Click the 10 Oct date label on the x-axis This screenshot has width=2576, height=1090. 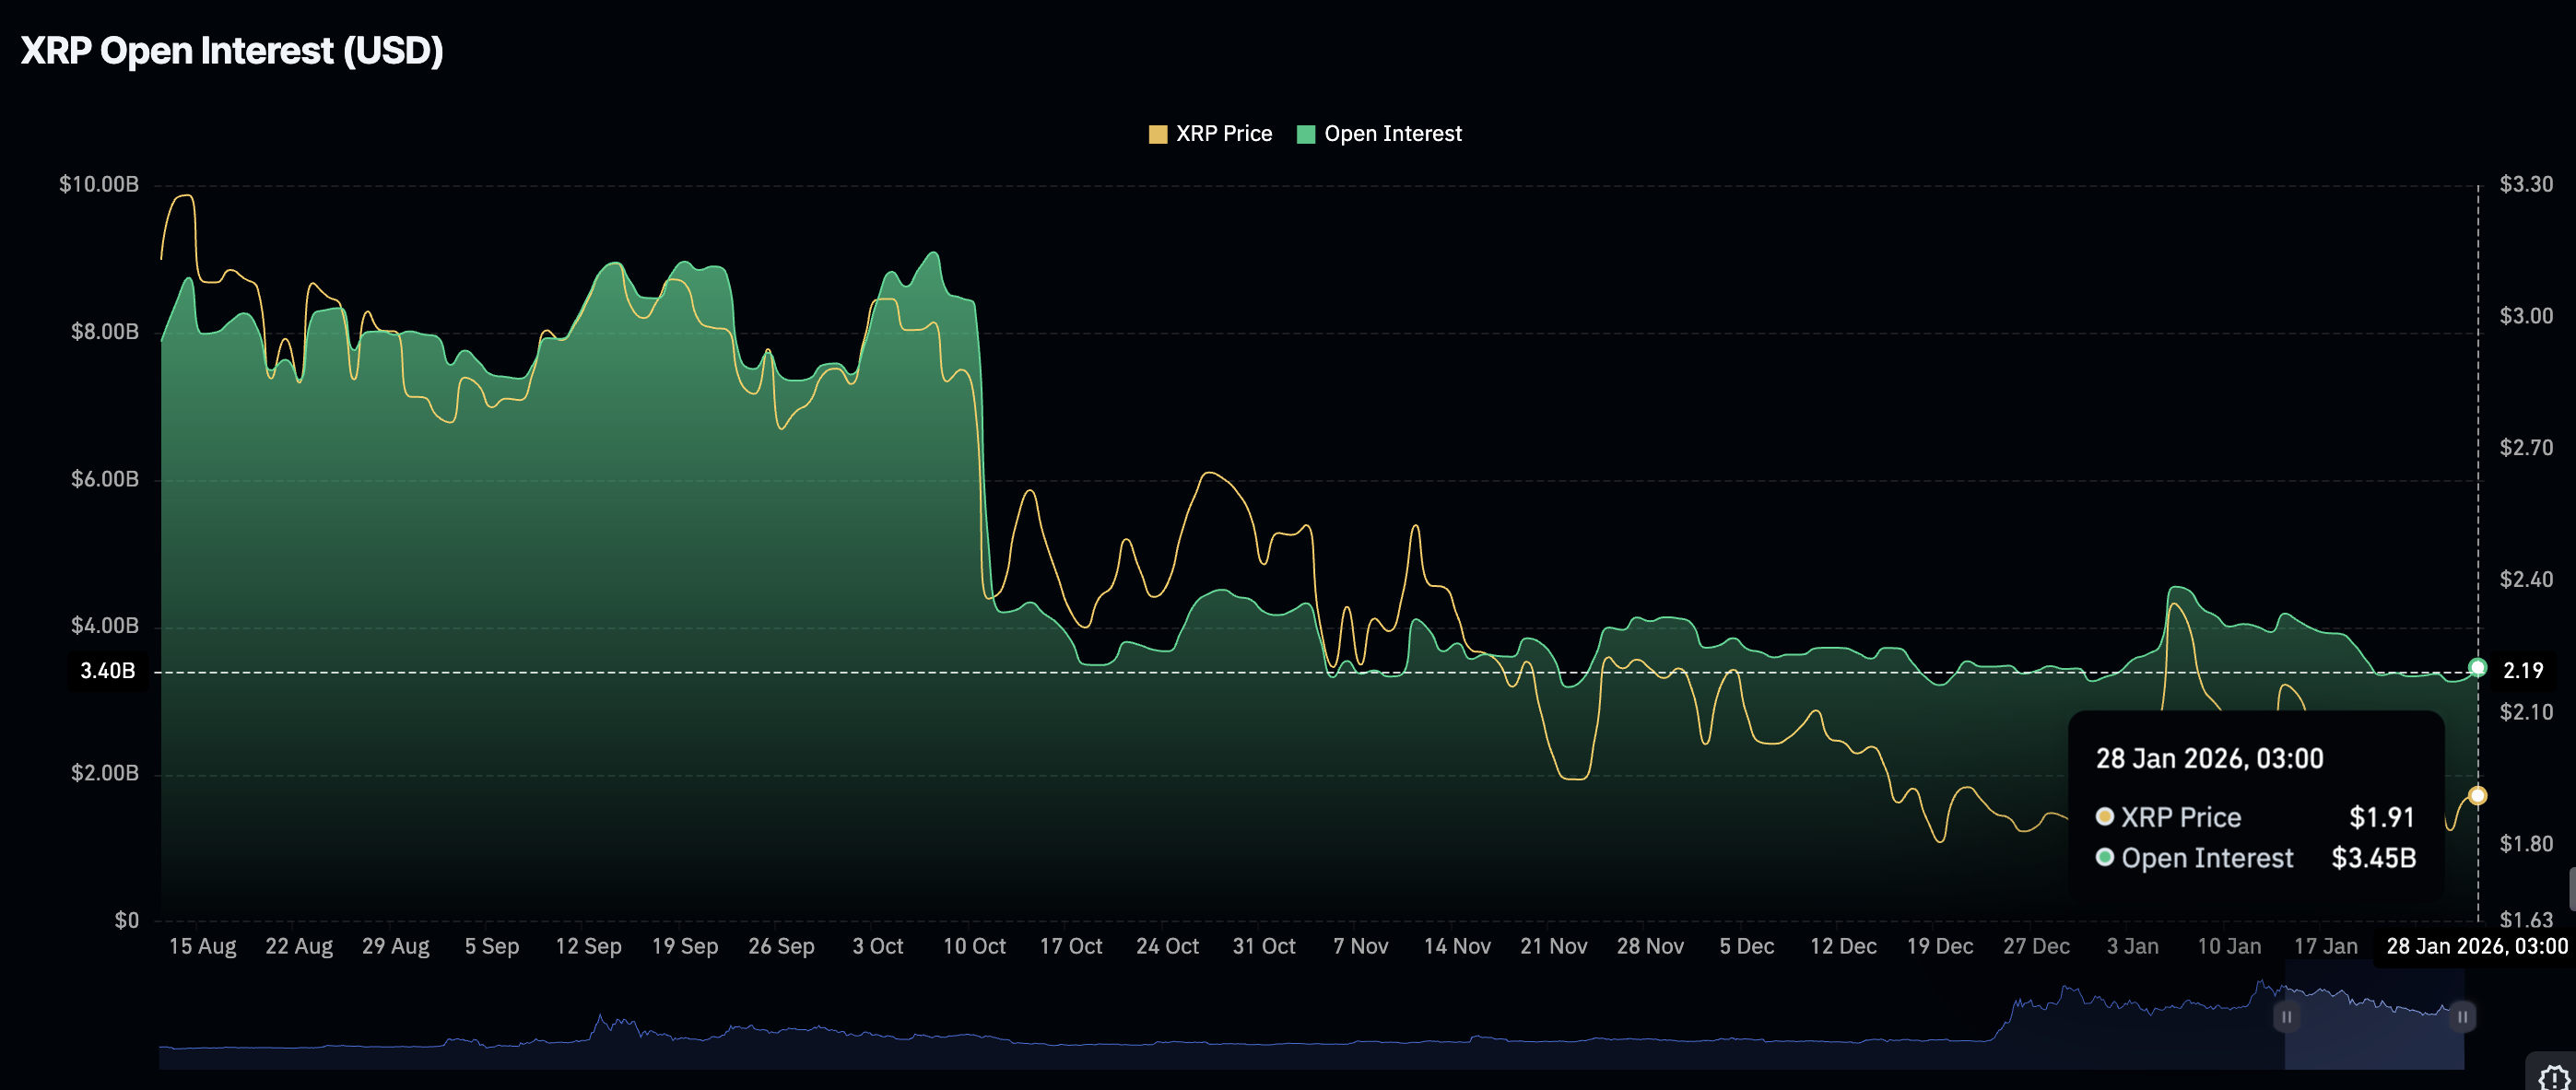tap(974, 946)
